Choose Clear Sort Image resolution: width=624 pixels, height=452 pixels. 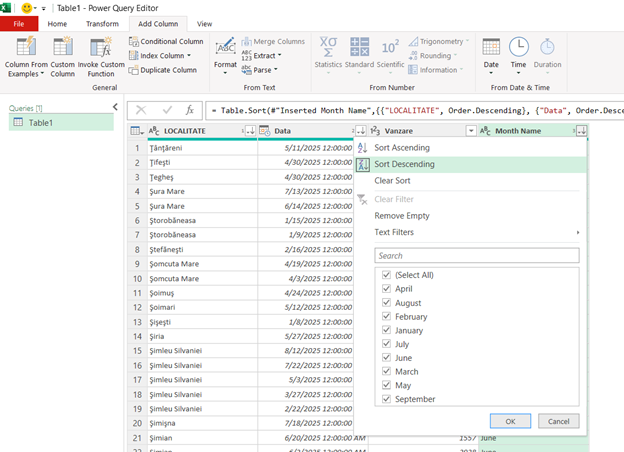tap(471, 181)
